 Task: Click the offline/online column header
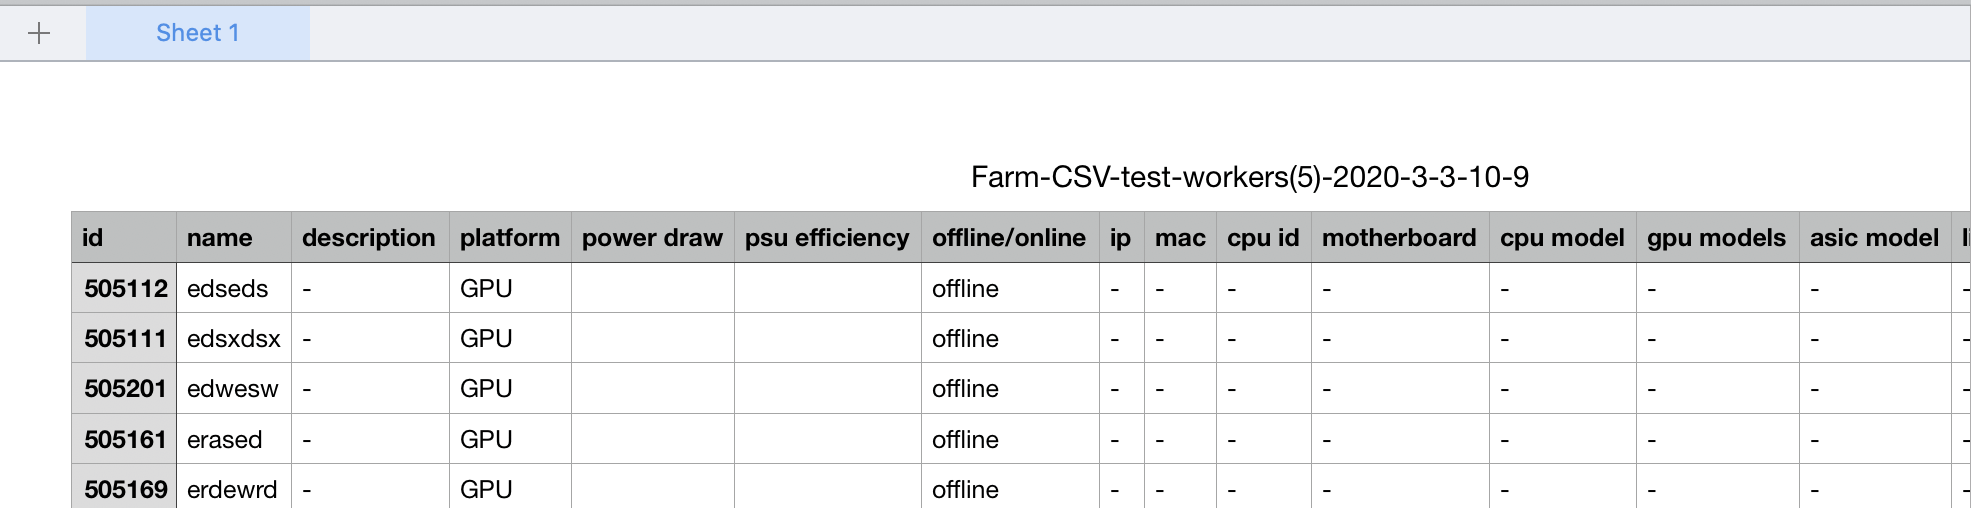click(1008, 238)
